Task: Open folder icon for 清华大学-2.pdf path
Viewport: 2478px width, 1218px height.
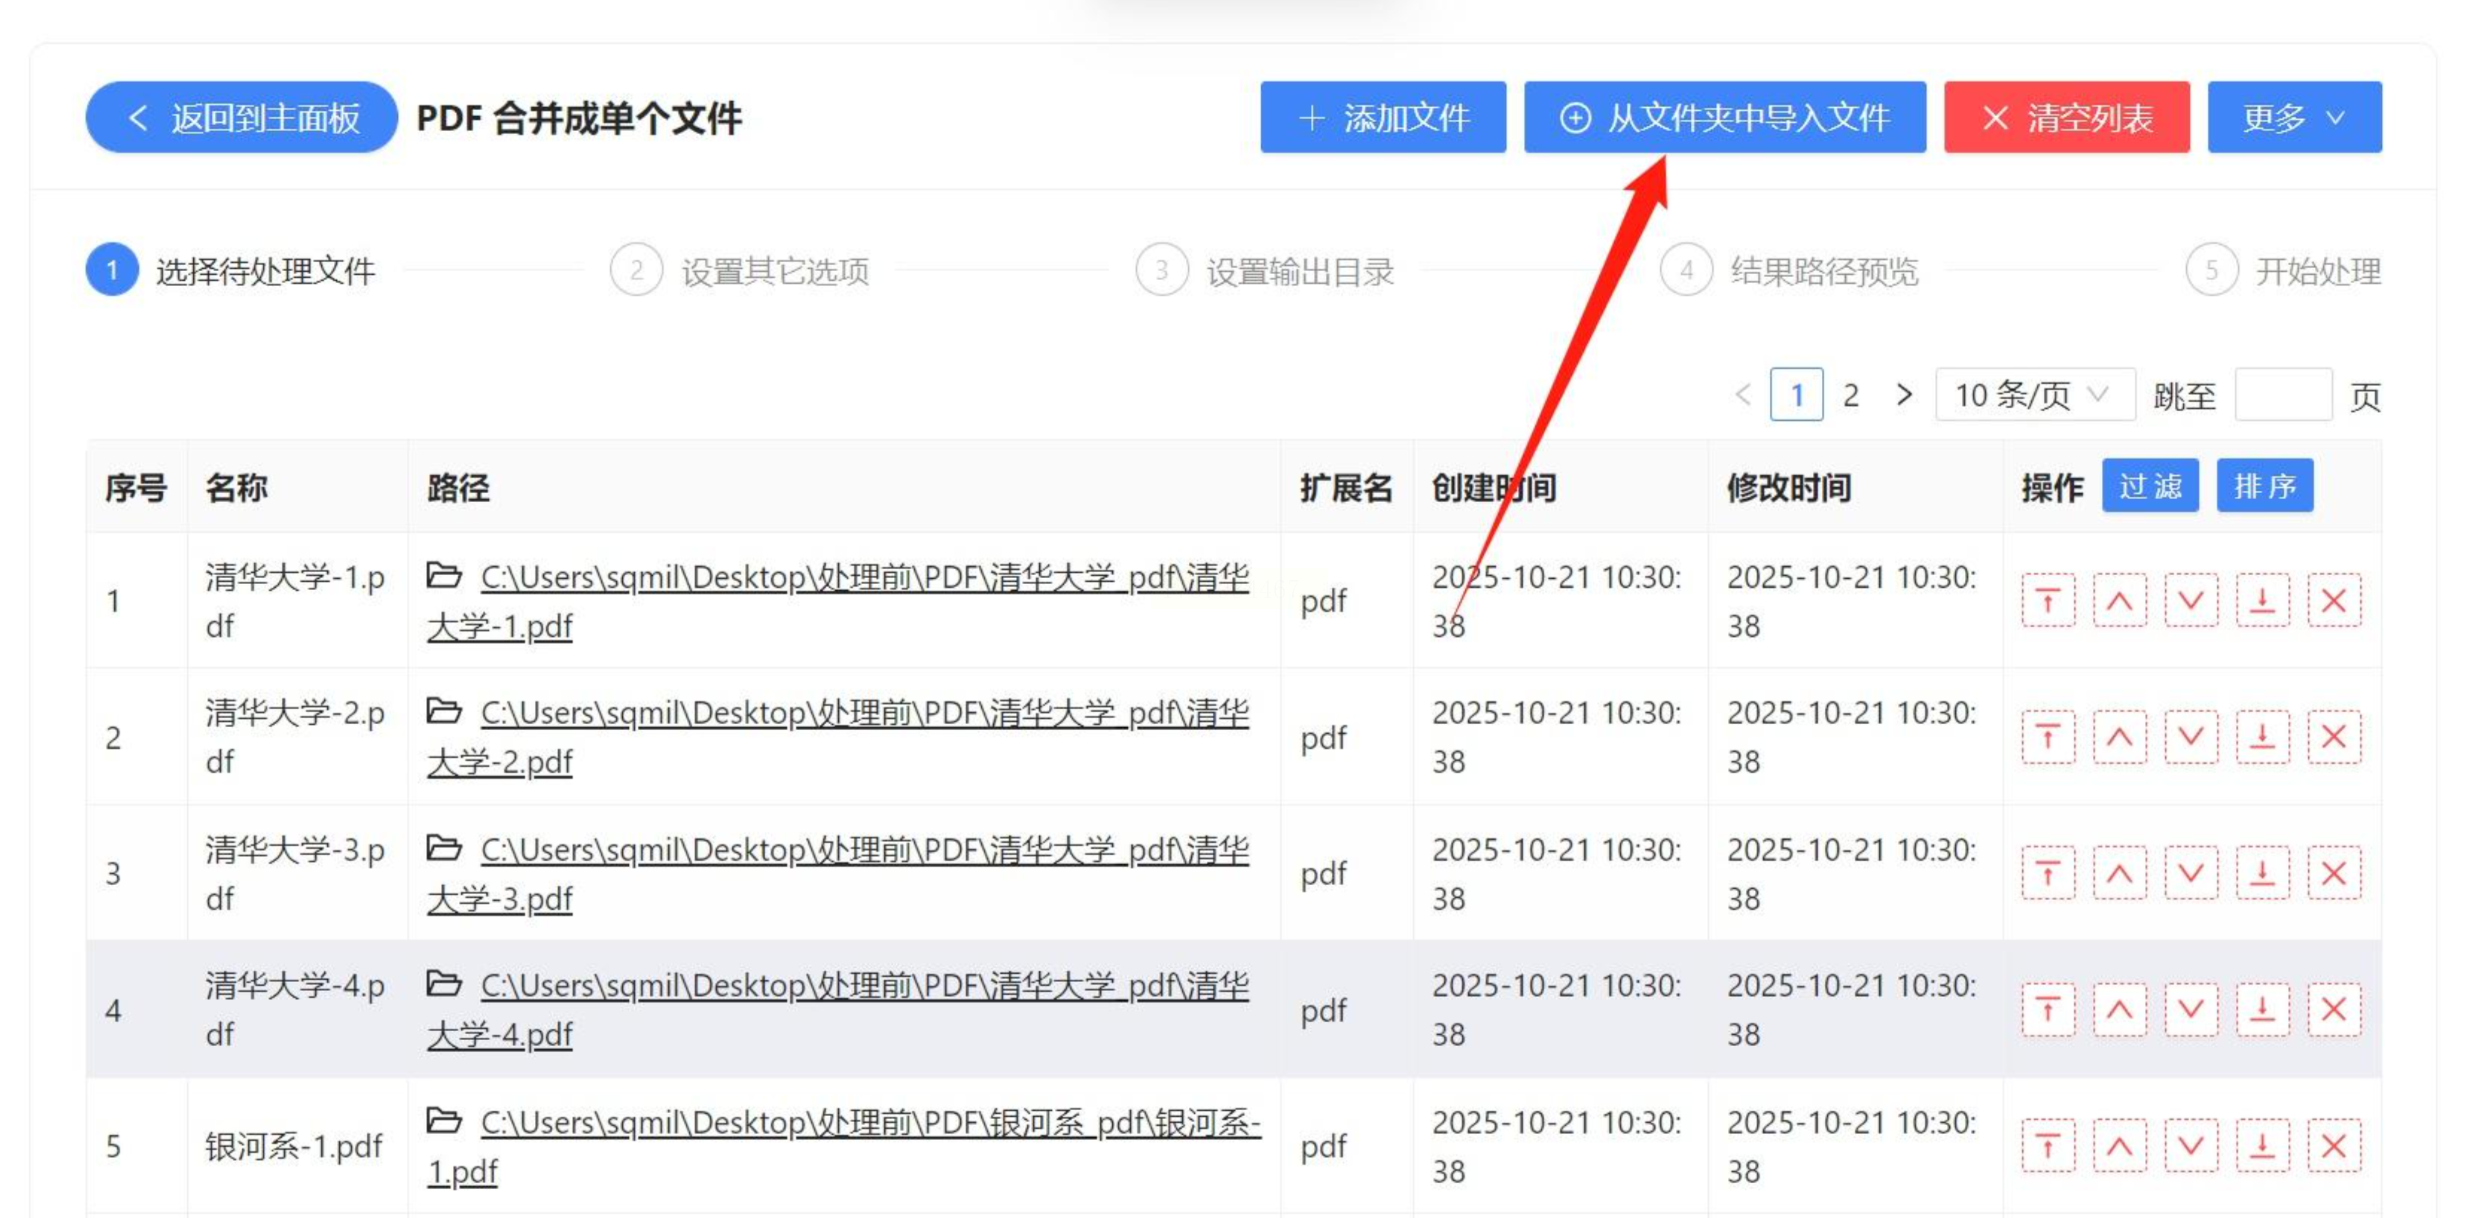Action: (444, 712)
